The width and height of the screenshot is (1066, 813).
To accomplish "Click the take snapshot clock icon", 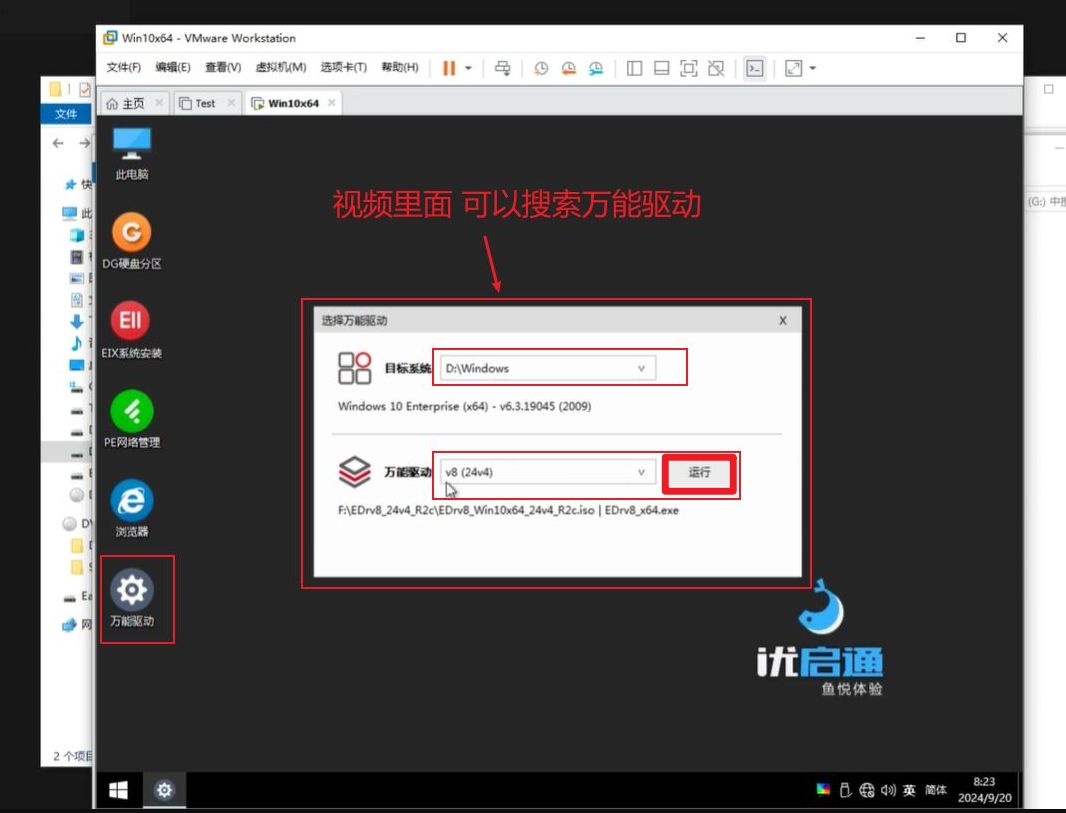I will pyautogui.click(x=541, y=68).
